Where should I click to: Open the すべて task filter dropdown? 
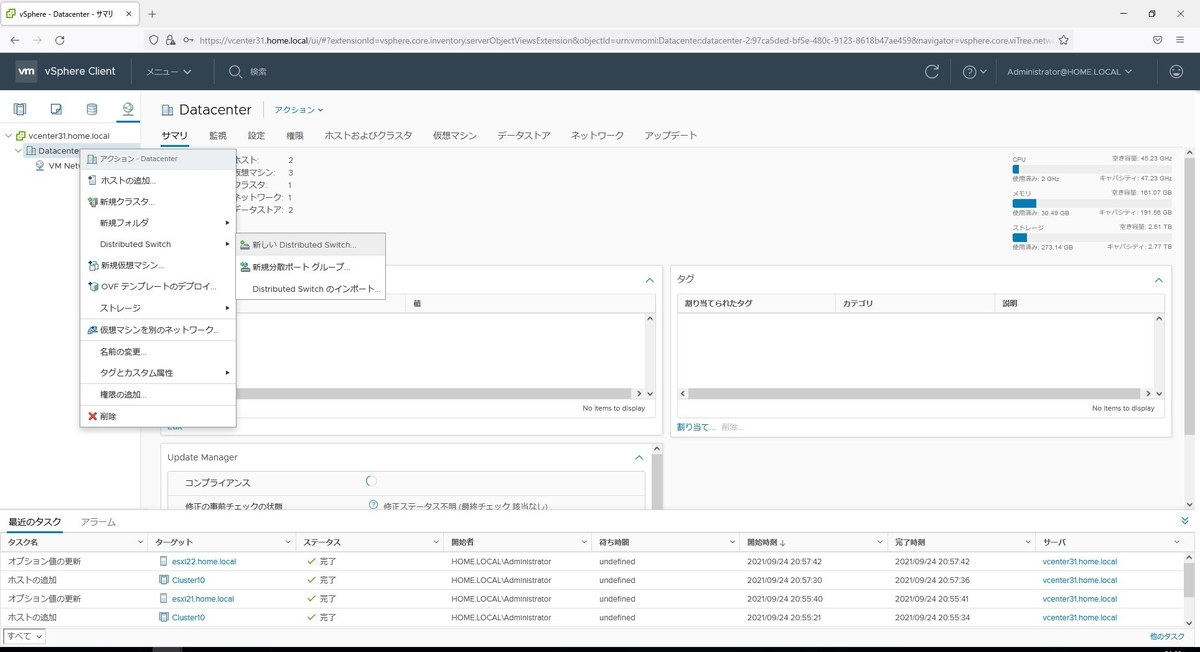pyautogui.click(x=25, y=636)
